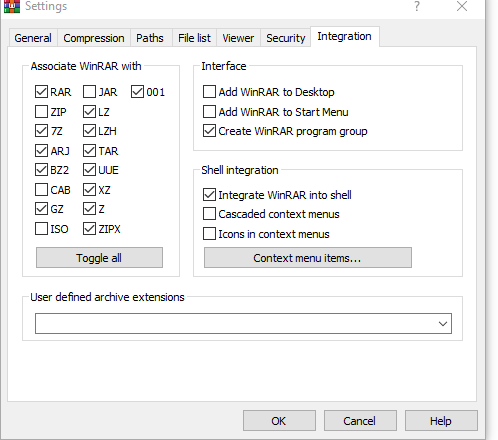The image size is (498, 440).
Task: Switch to the General tab
Action: (33, 38)
